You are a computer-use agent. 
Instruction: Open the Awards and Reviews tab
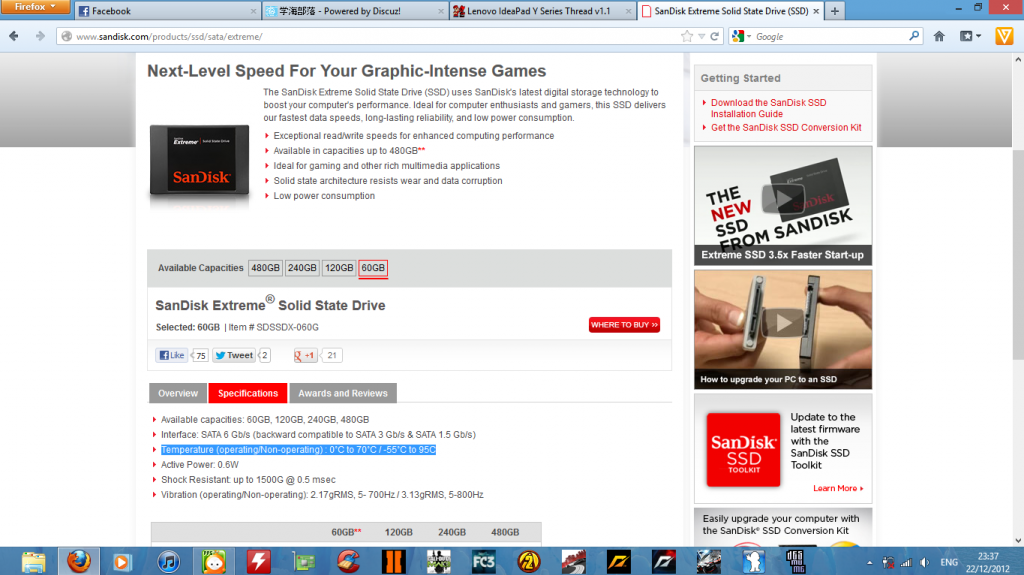[343, 393]
